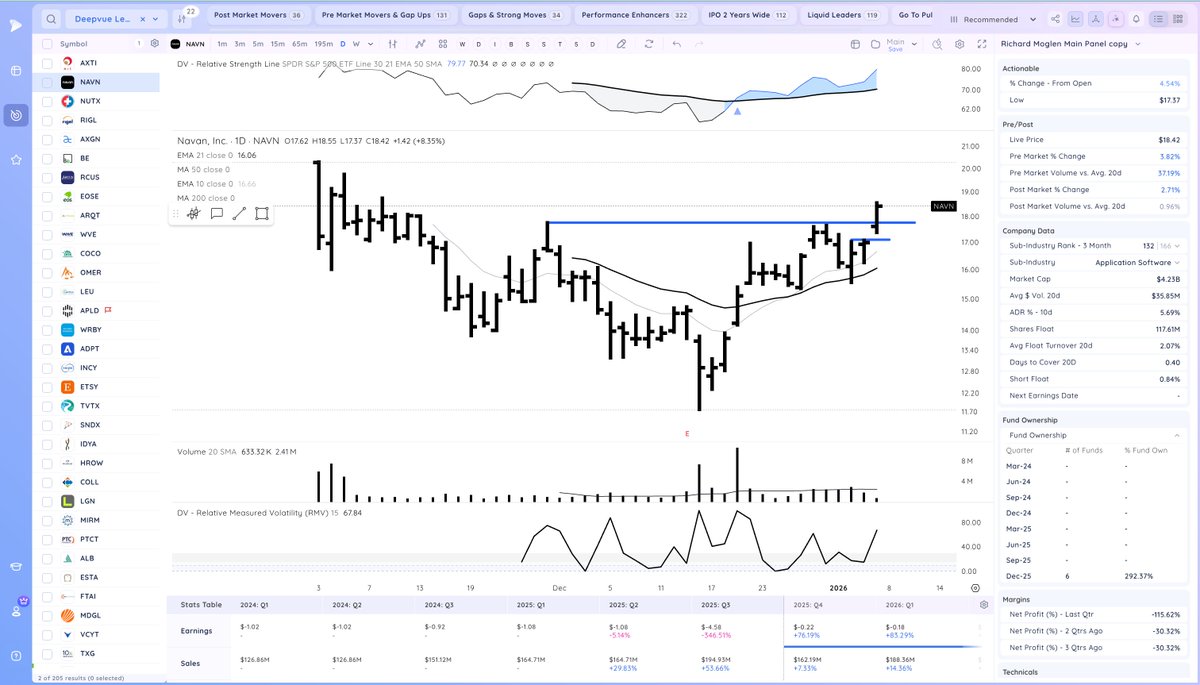Click the red E earnings marker on chart
Image resolution: width=1200 pixels, height=685 pixels.
tap(687, 433)
